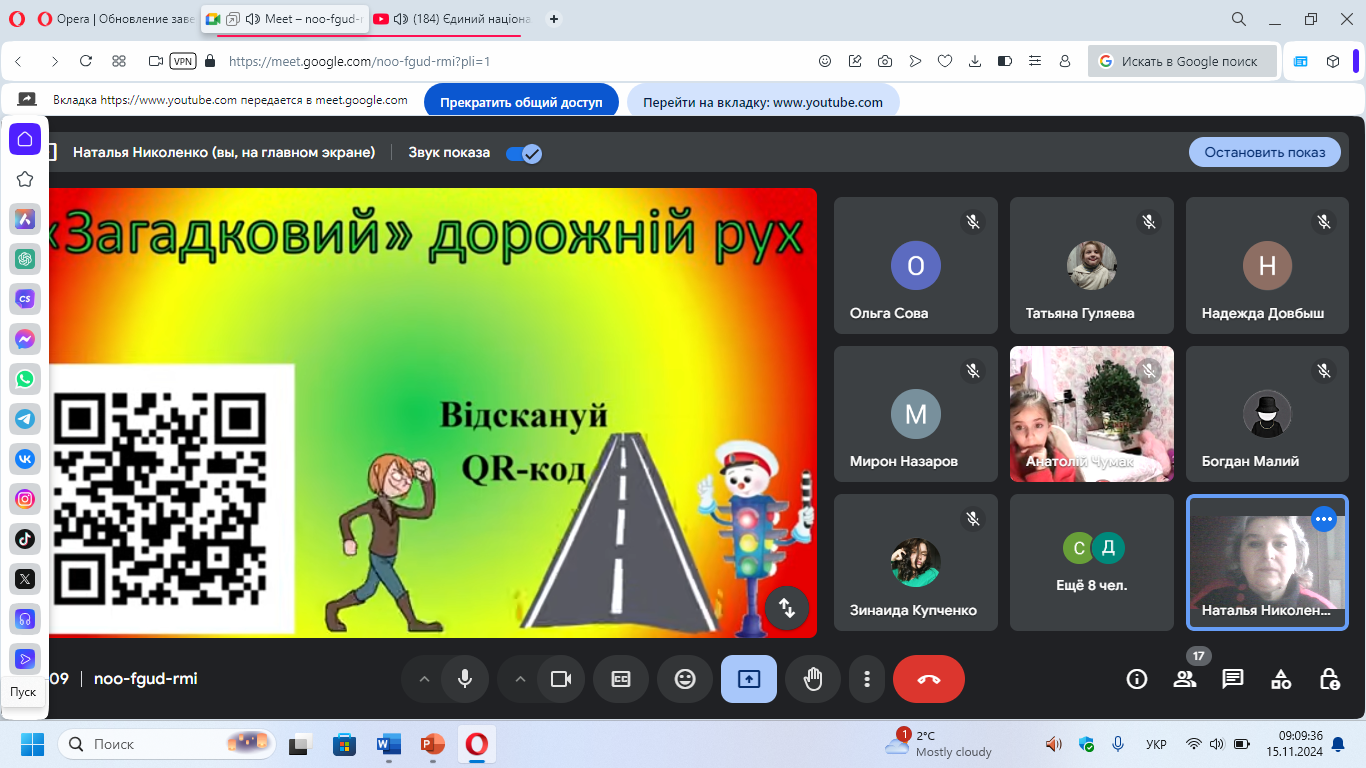
Task: Open bookmarks star in the sidebar
Action: pos(25,179)
